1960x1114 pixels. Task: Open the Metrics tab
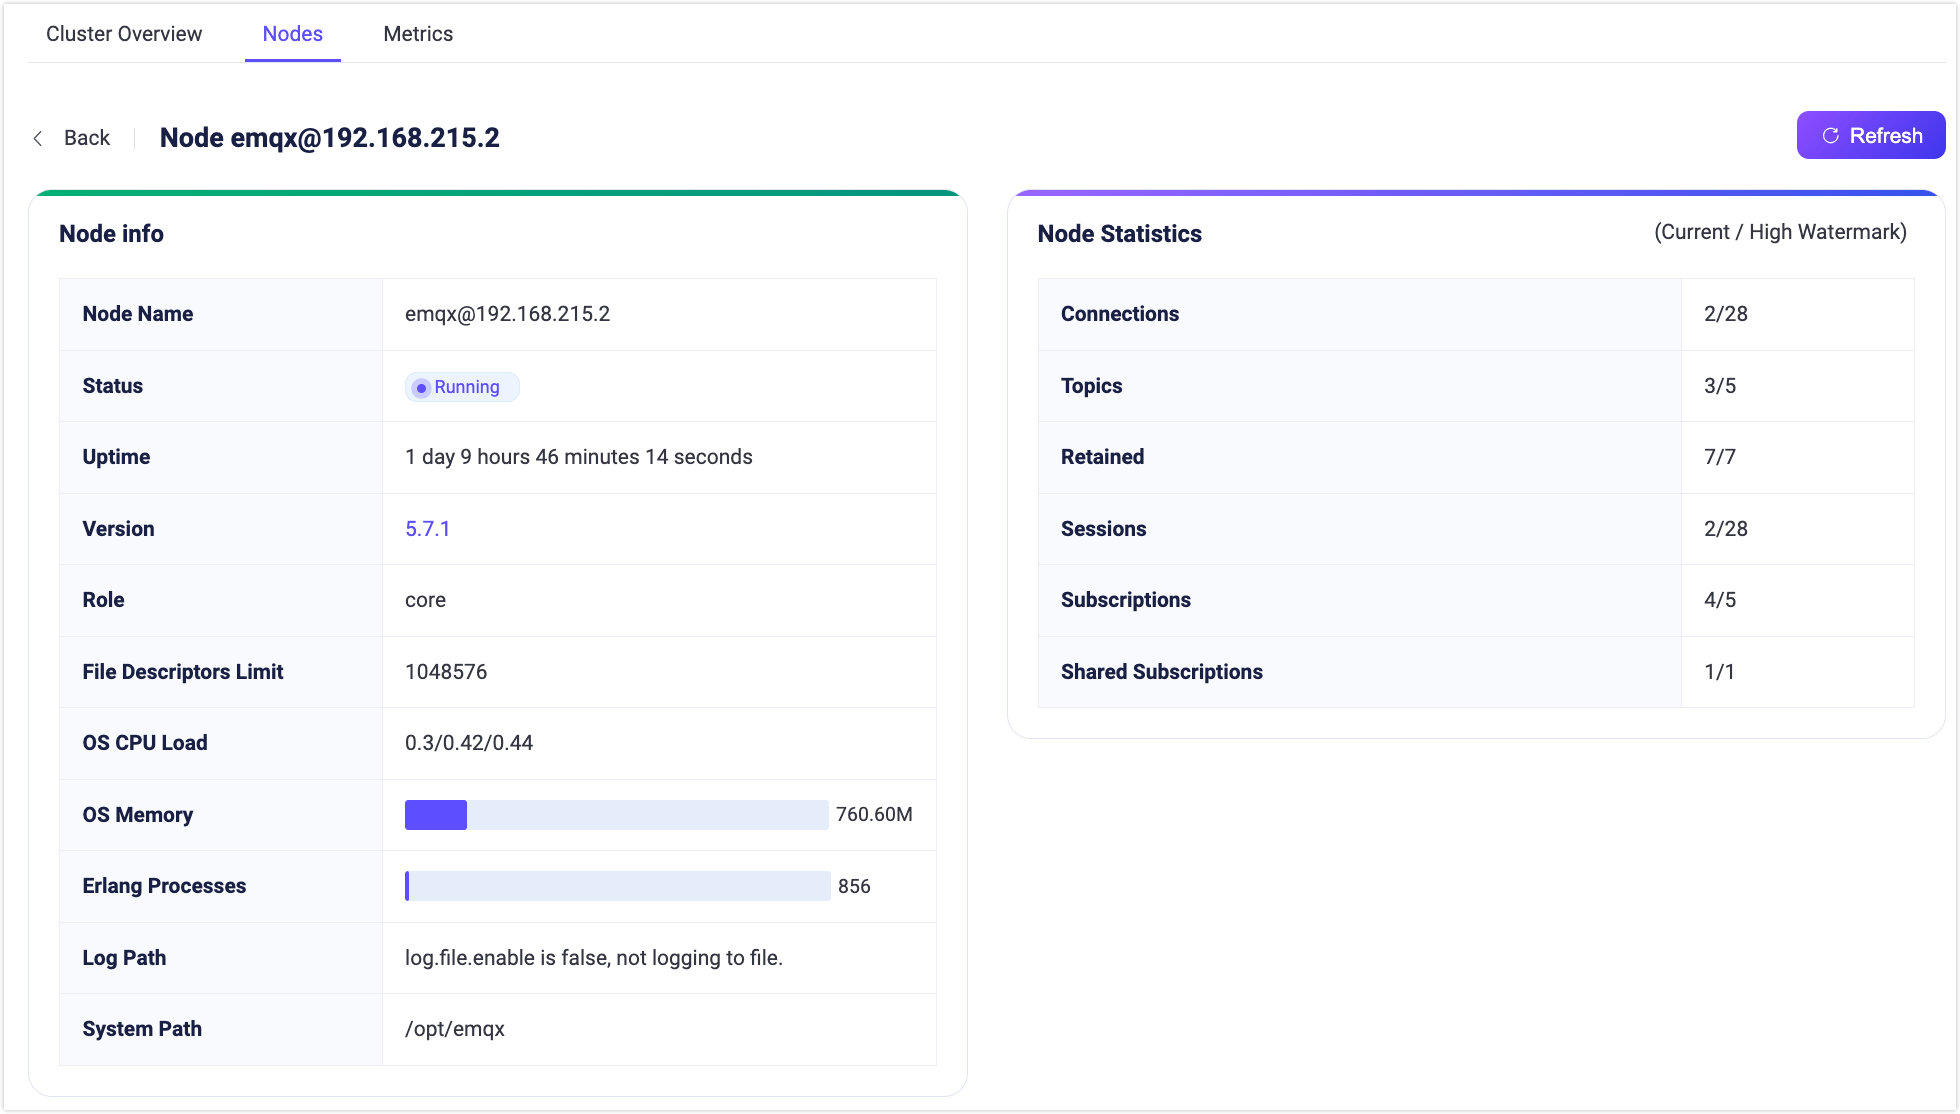tap(418, 34)
